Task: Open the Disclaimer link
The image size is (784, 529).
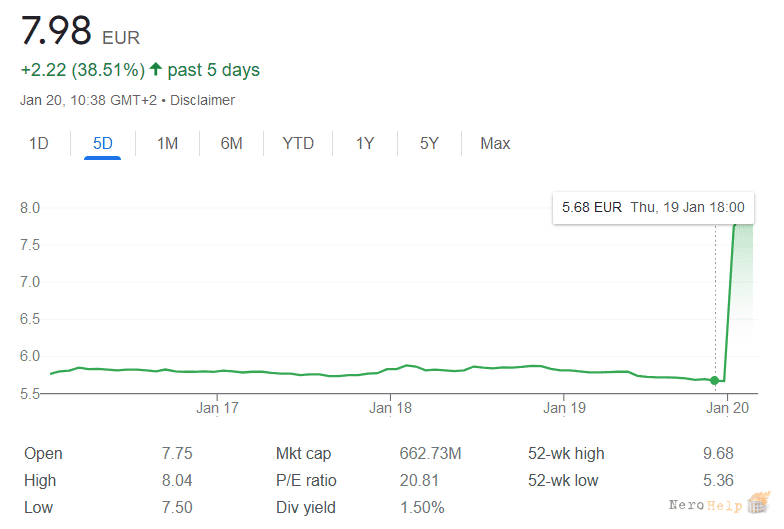Action: point(202,100)
